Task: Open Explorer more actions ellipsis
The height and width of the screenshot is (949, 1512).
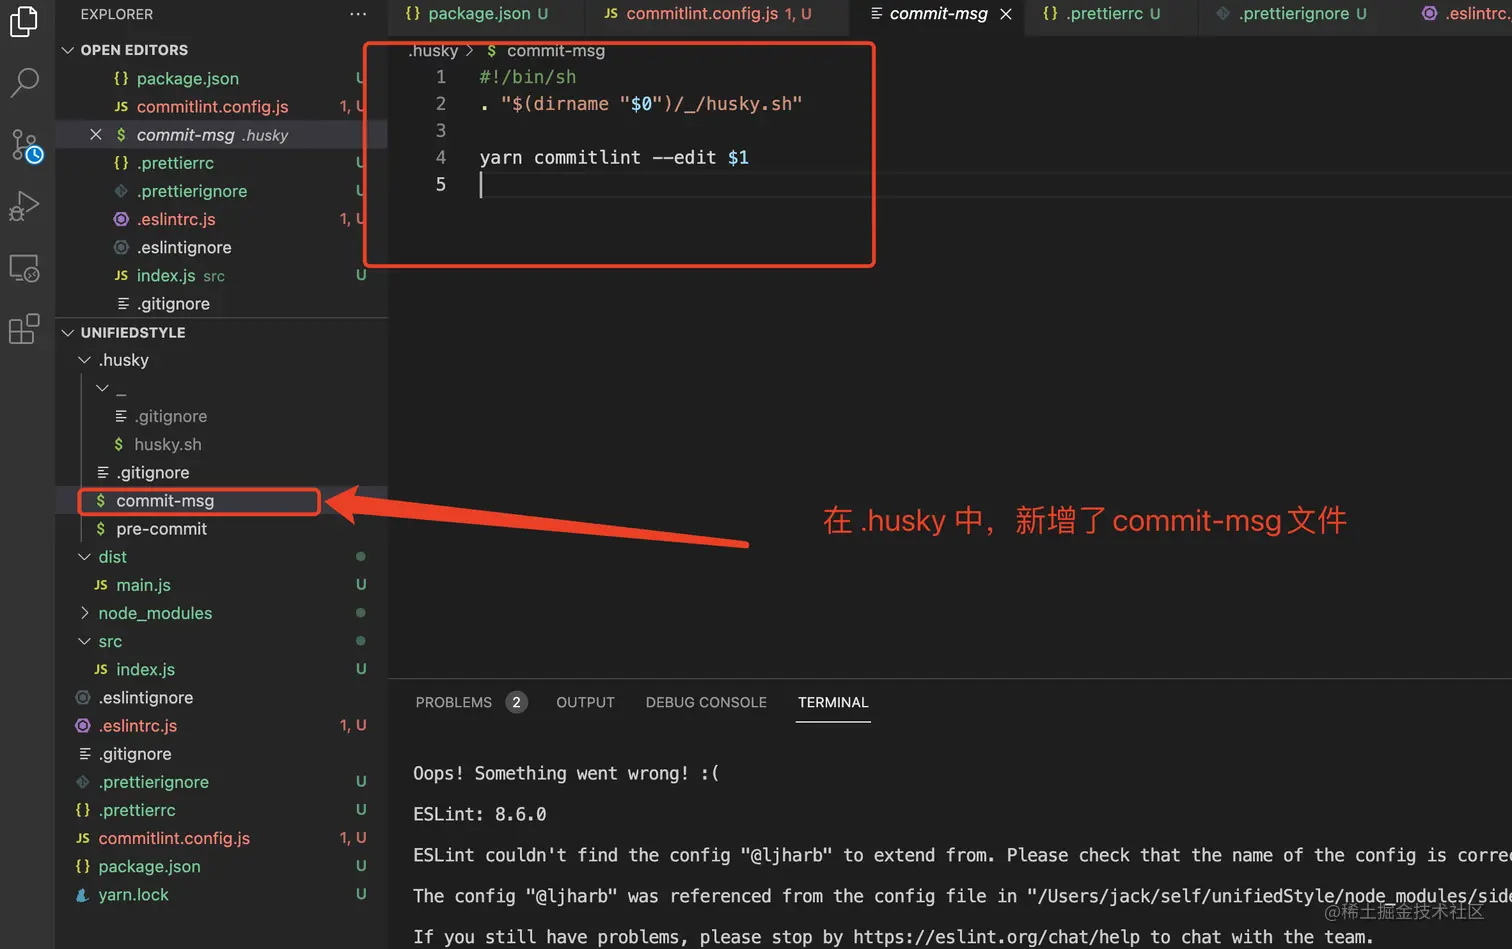Action: click(x=358, y=14)
